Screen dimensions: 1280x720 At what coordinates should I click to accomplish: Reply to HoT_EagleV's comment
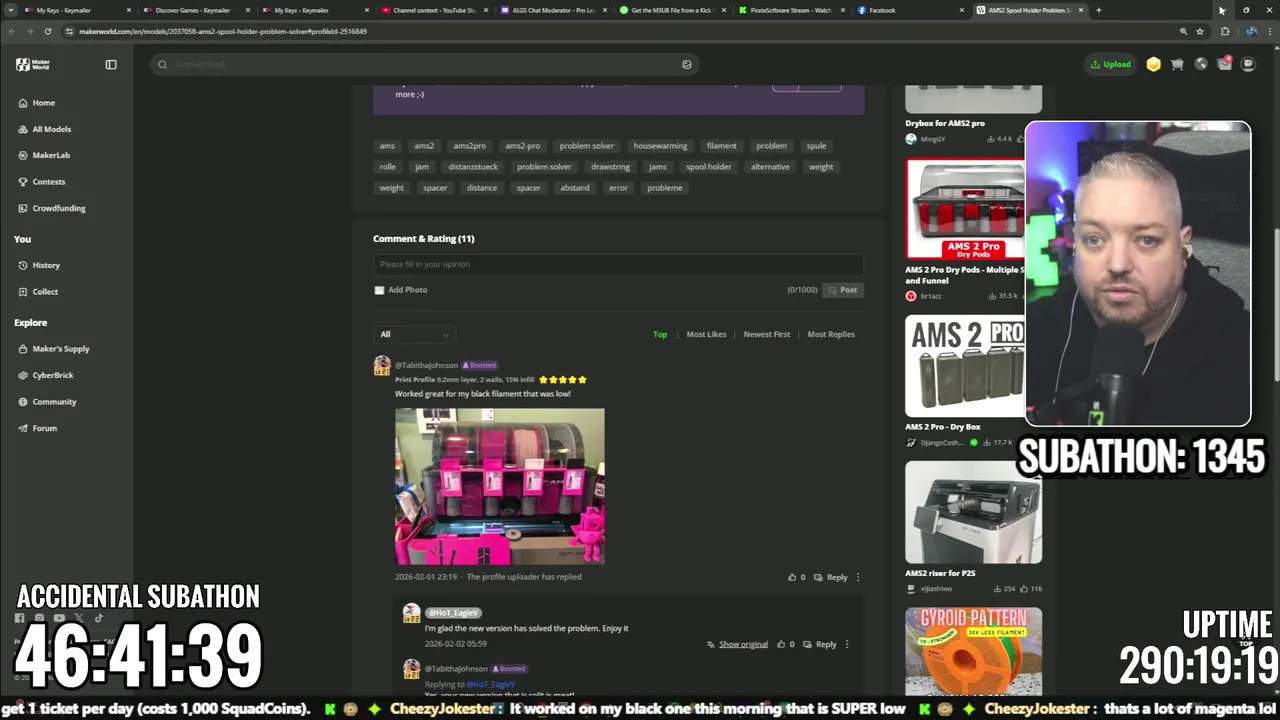click(820, 644)
